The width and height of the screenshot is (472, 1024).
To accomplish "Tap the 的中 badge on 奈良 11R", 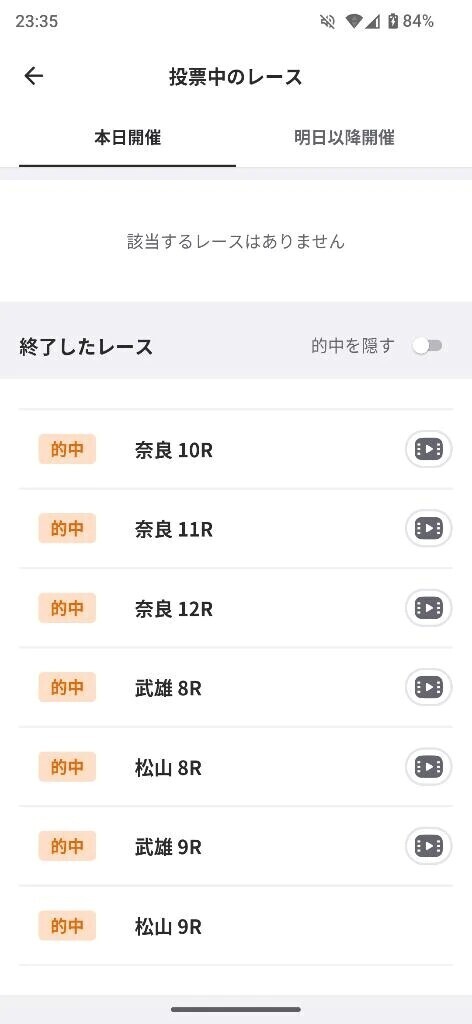I will (67, 528).
